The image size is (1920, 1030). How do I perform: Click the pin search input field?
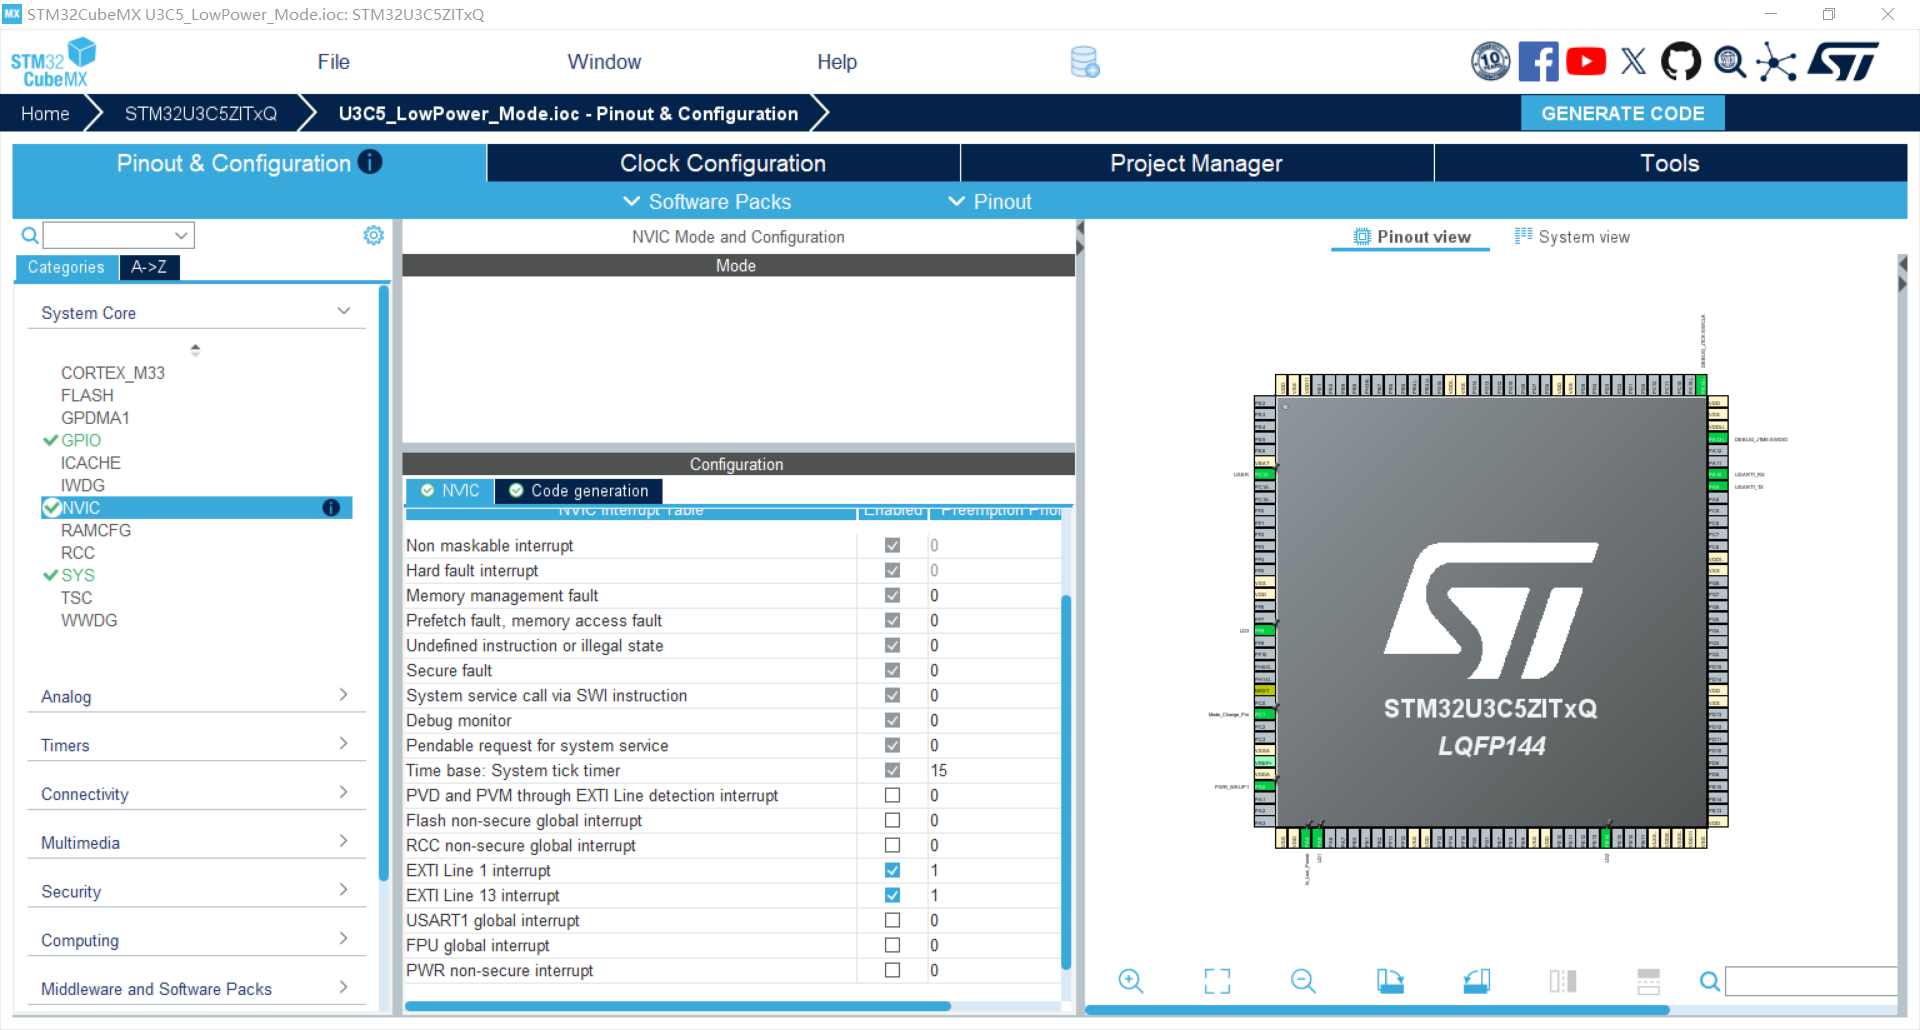click(1811, 981)
